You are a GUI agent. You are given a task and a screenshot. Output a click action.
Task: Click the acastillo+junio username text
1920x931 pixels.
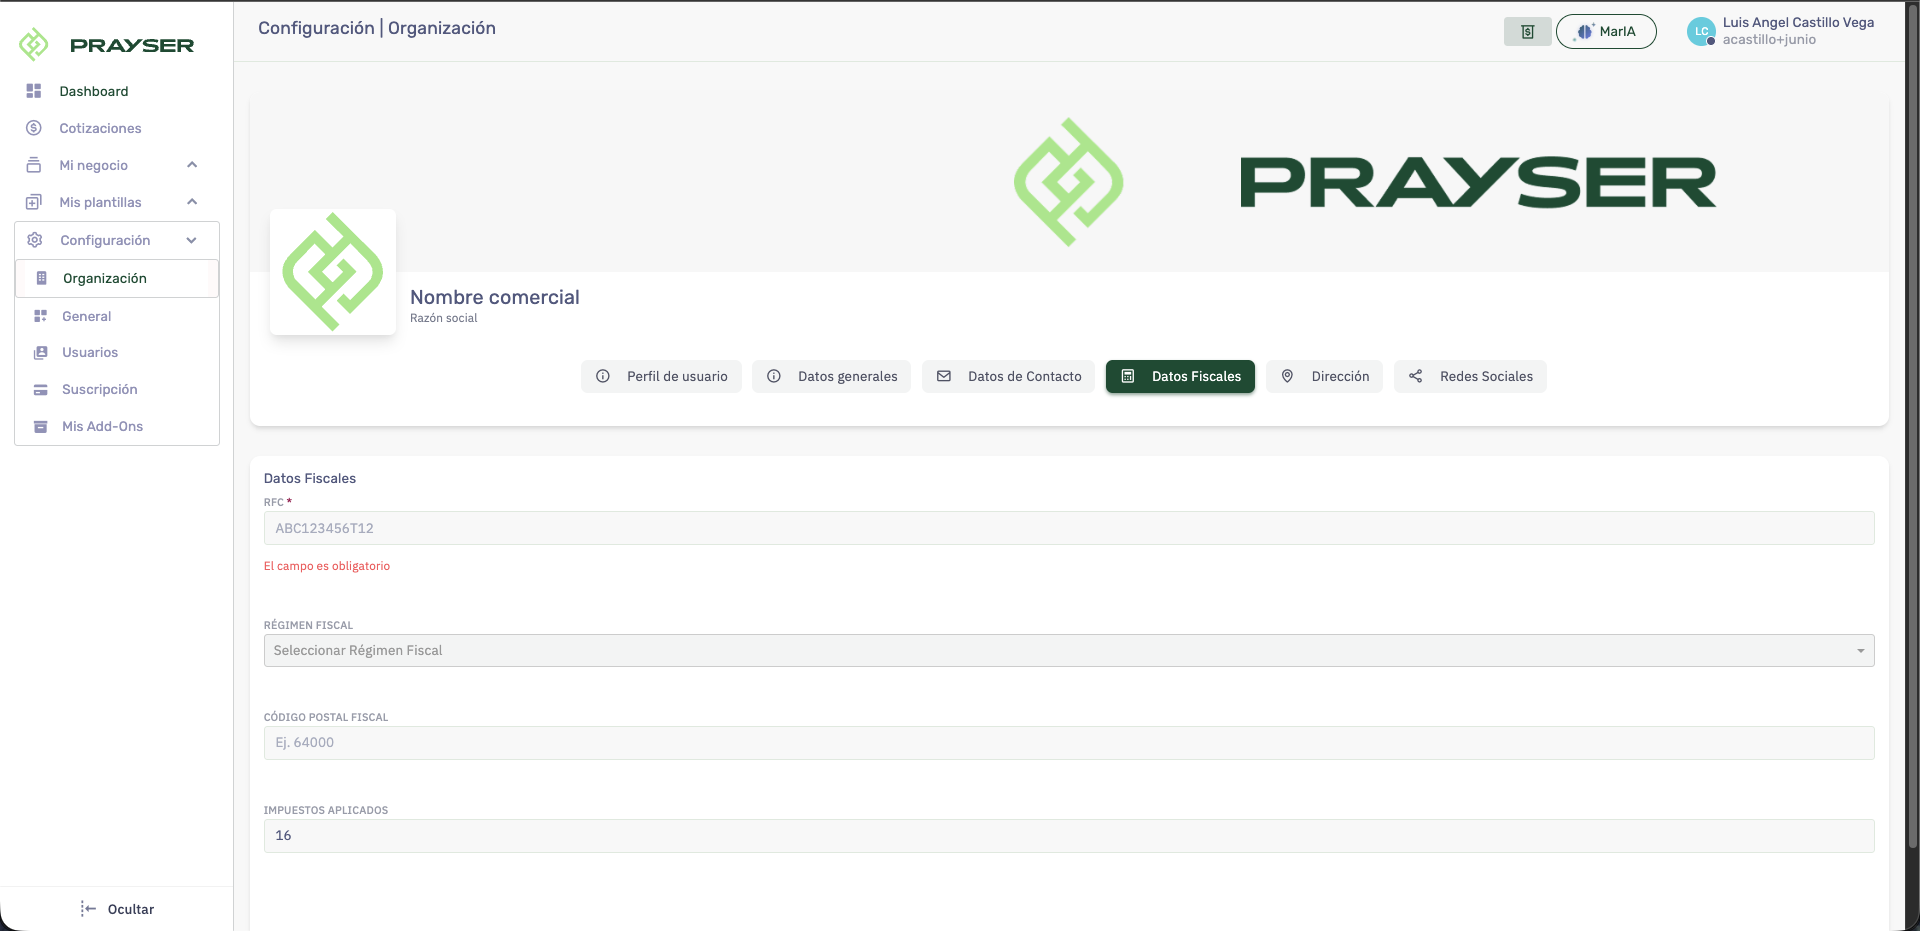1769,40
